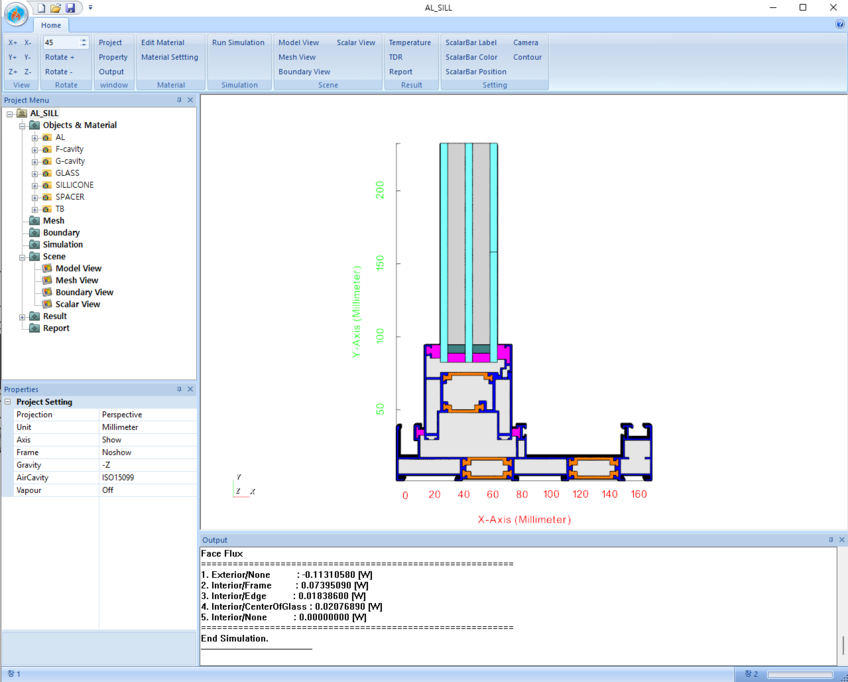Open Edit Material in ribbon
This screenshot has width=848, height=682.
coord(163,42)
